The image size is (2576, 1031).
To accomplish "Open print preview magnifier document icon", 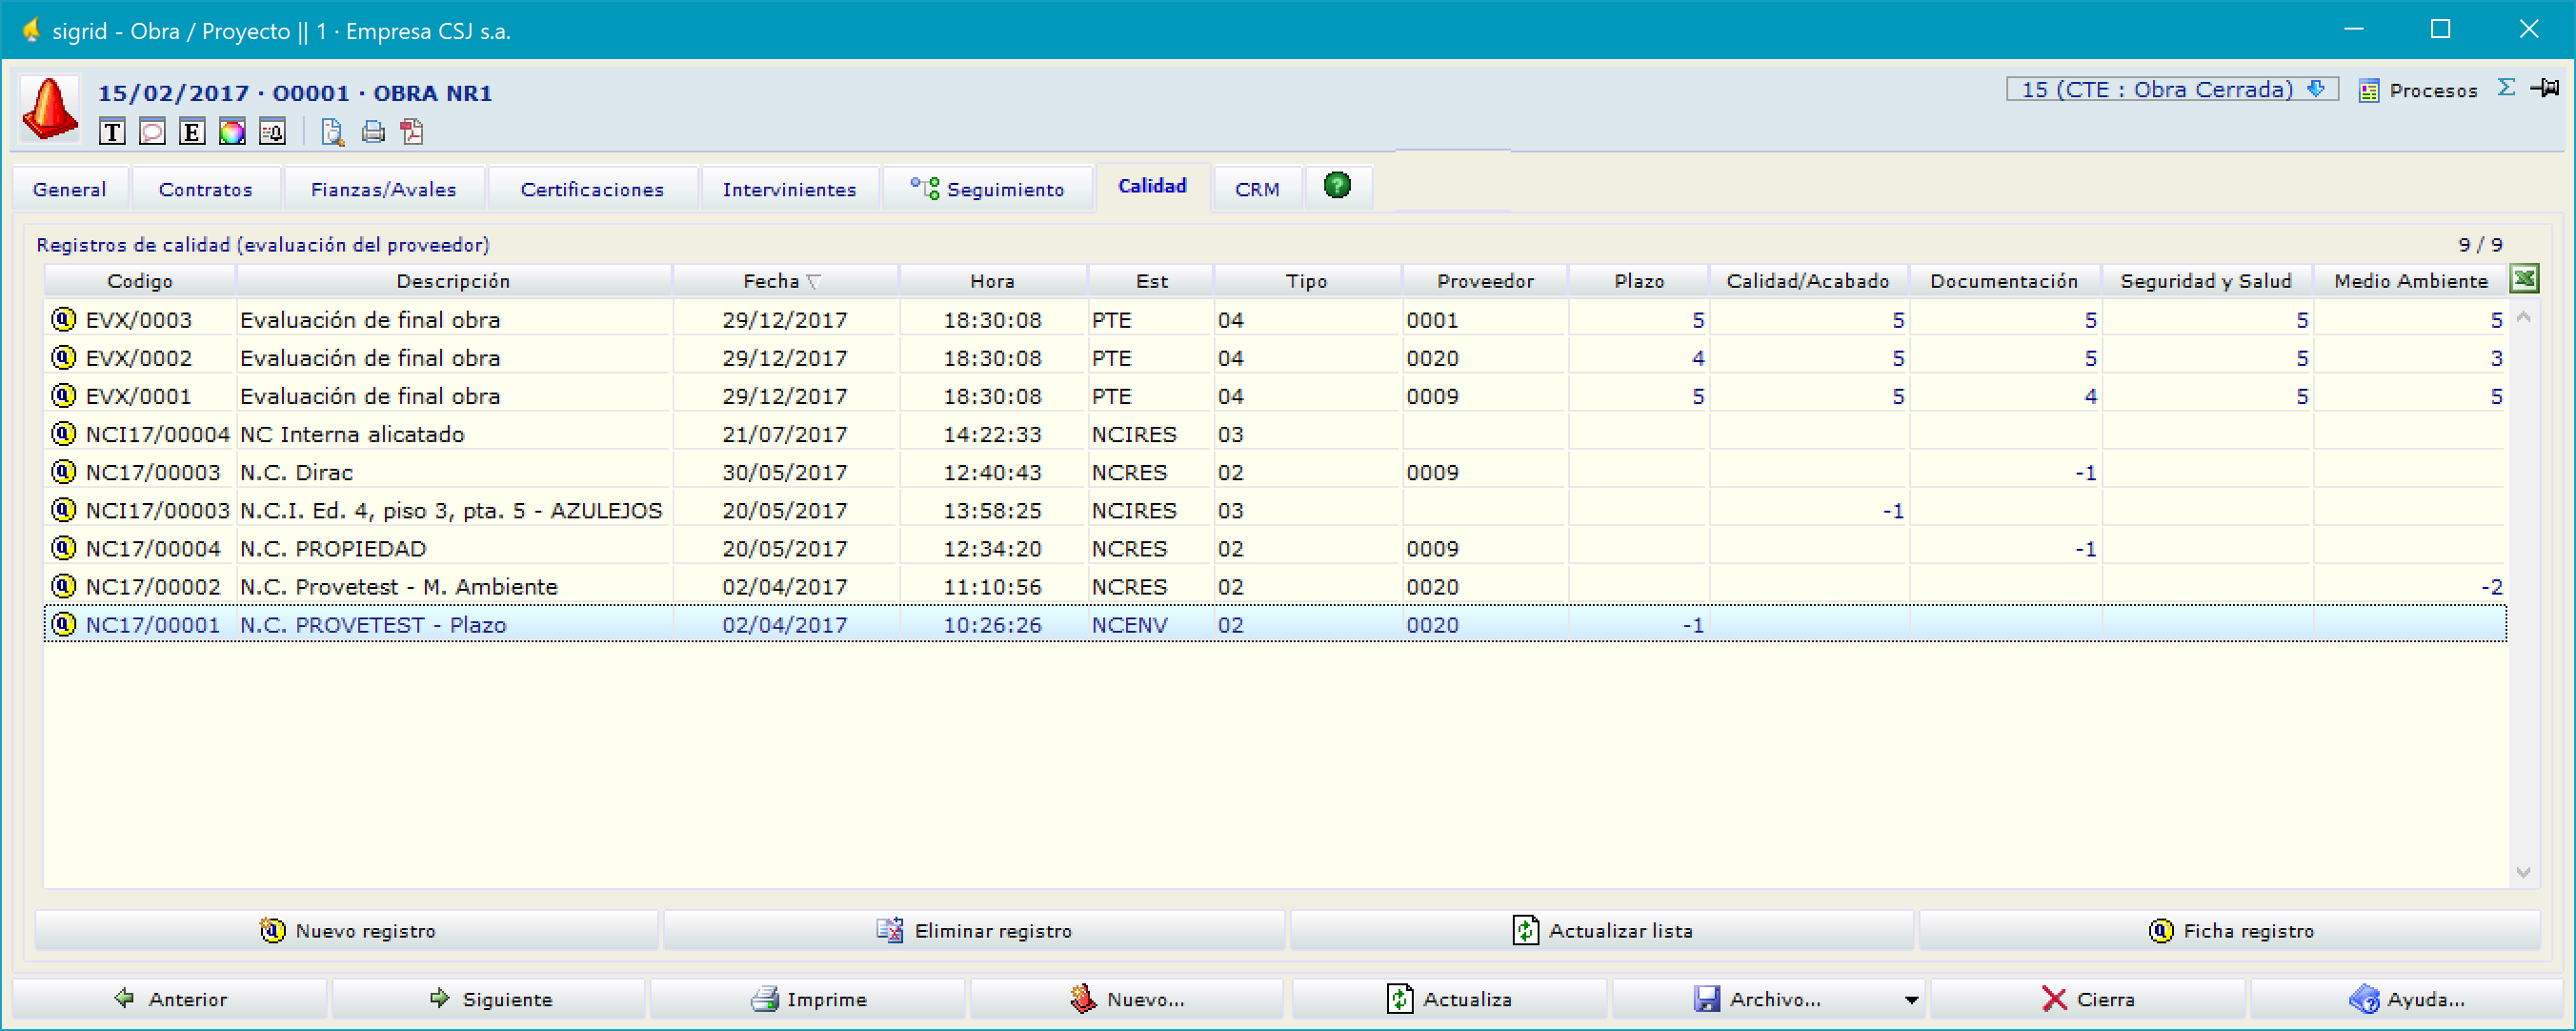I will click(332, 132).
